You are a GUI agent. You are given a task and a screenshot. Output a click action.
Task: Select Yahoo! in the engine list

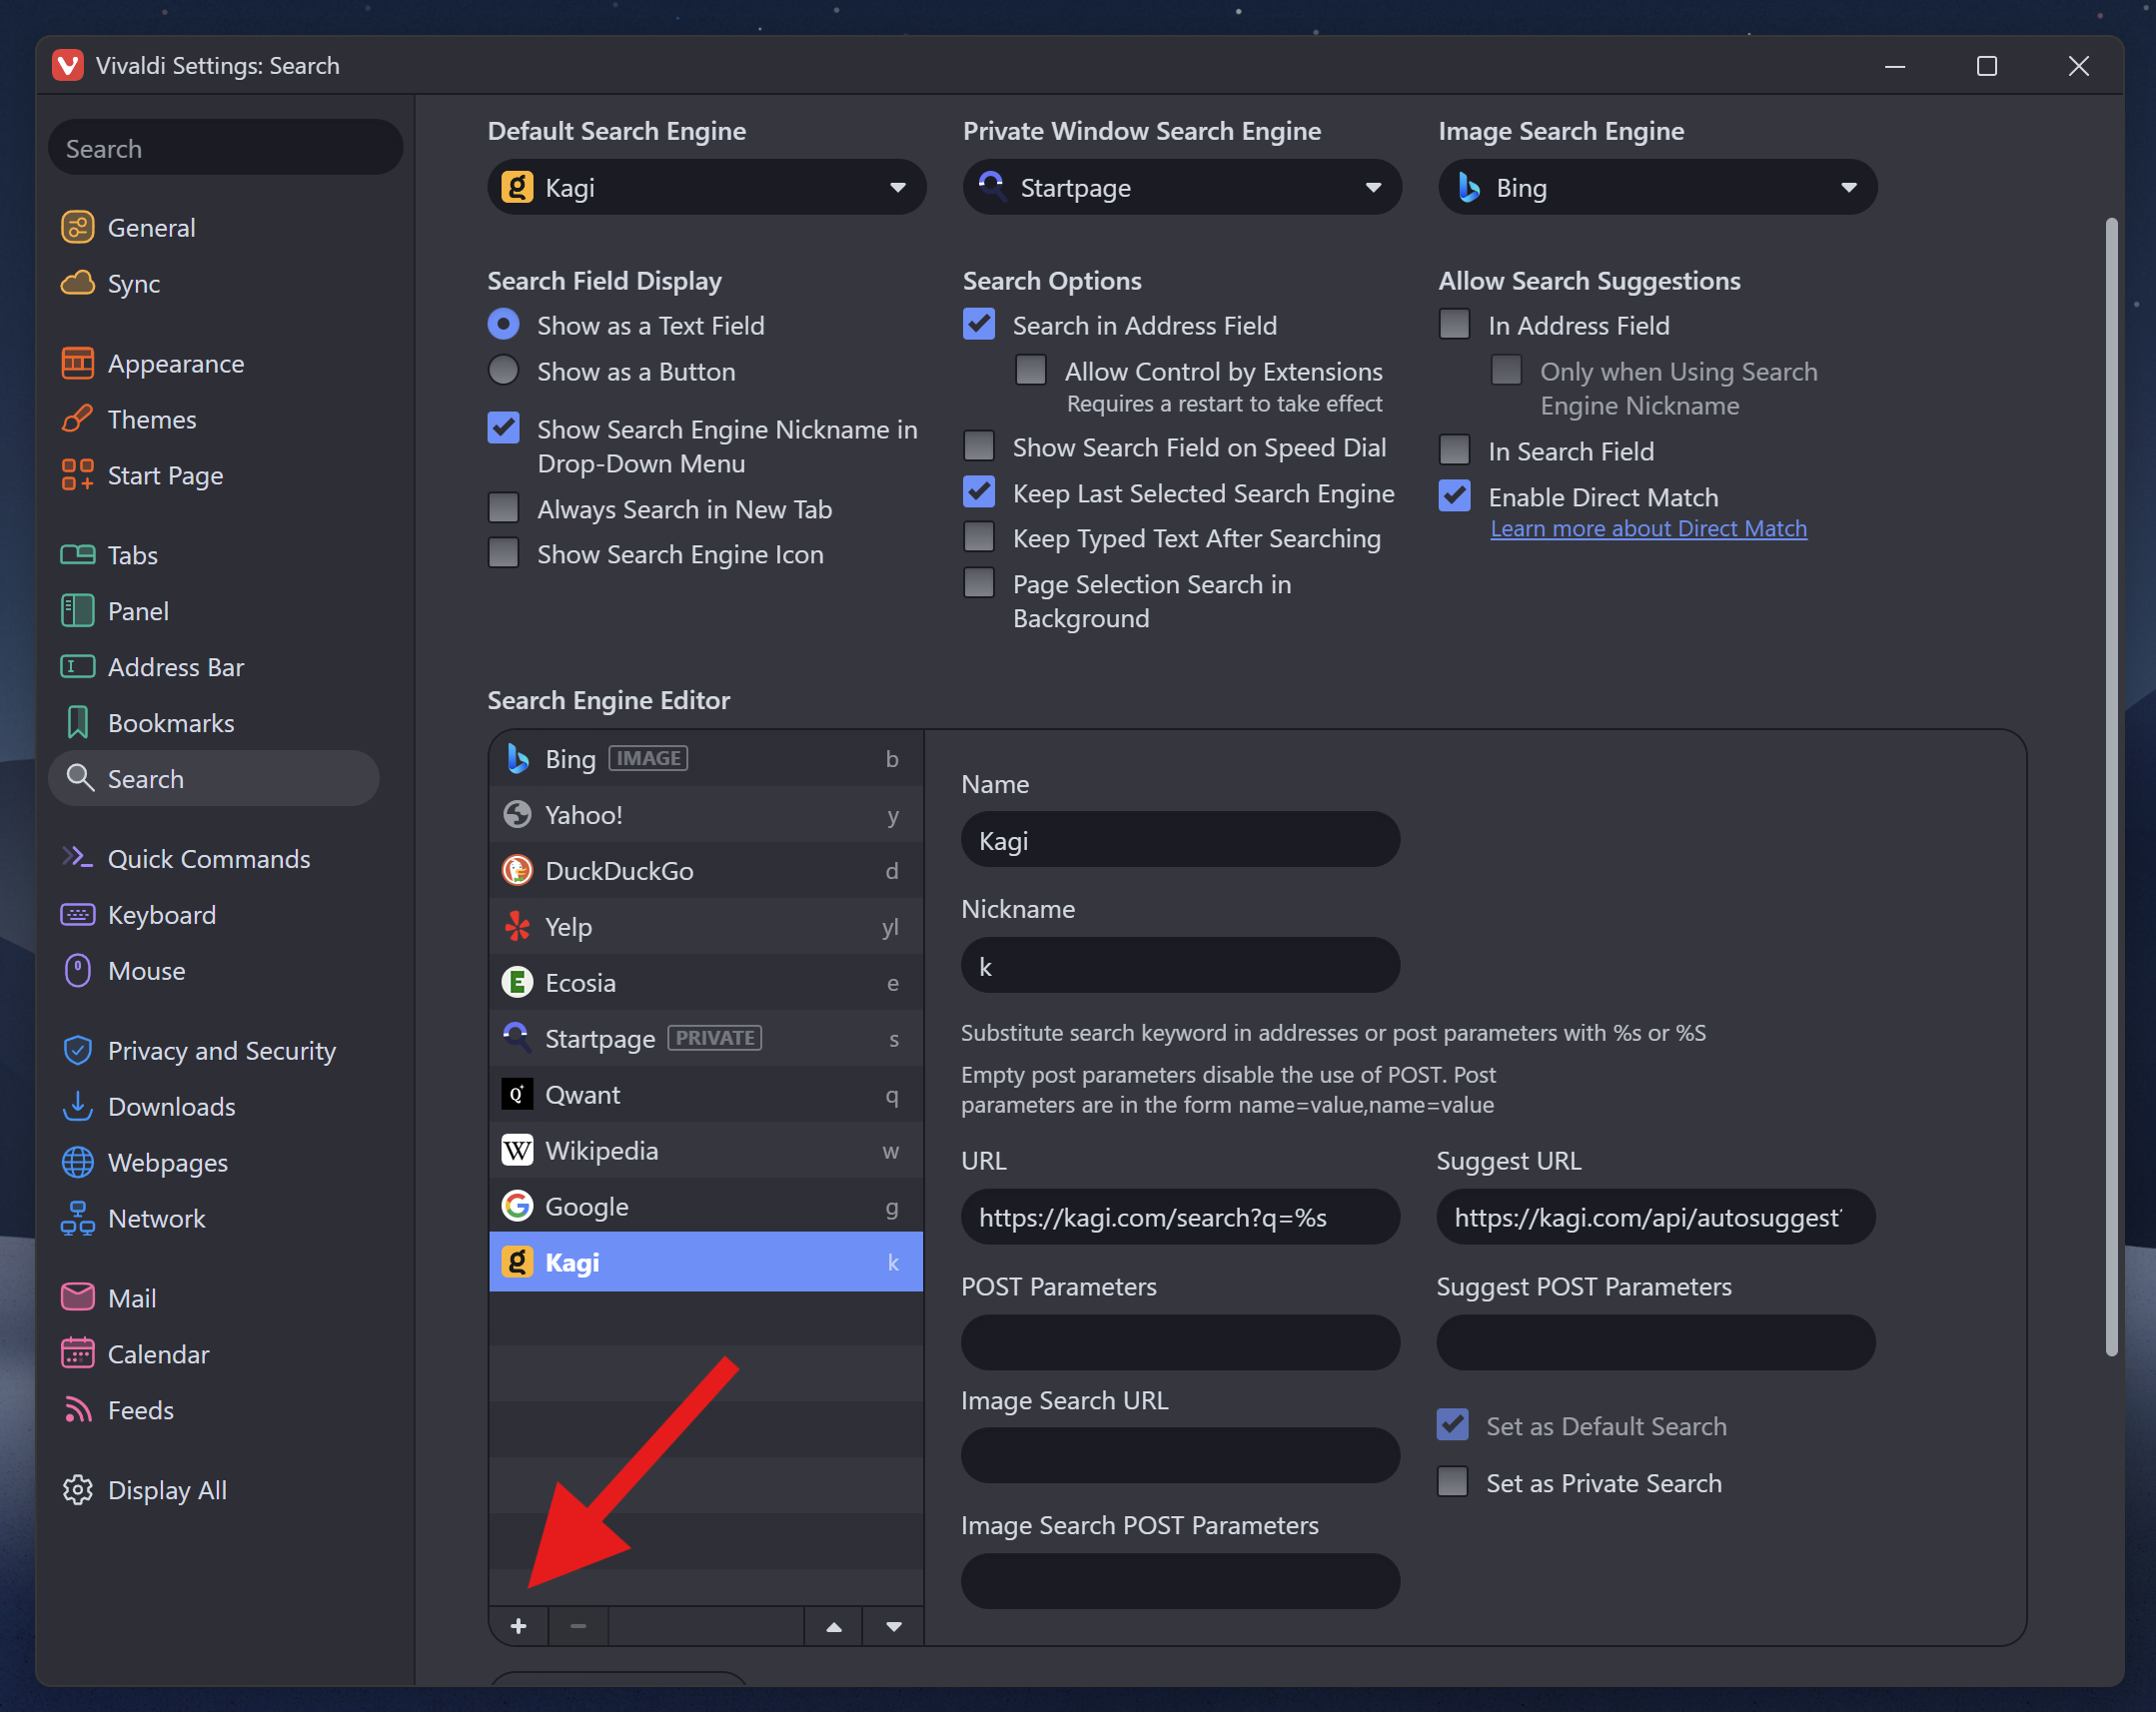706,814
